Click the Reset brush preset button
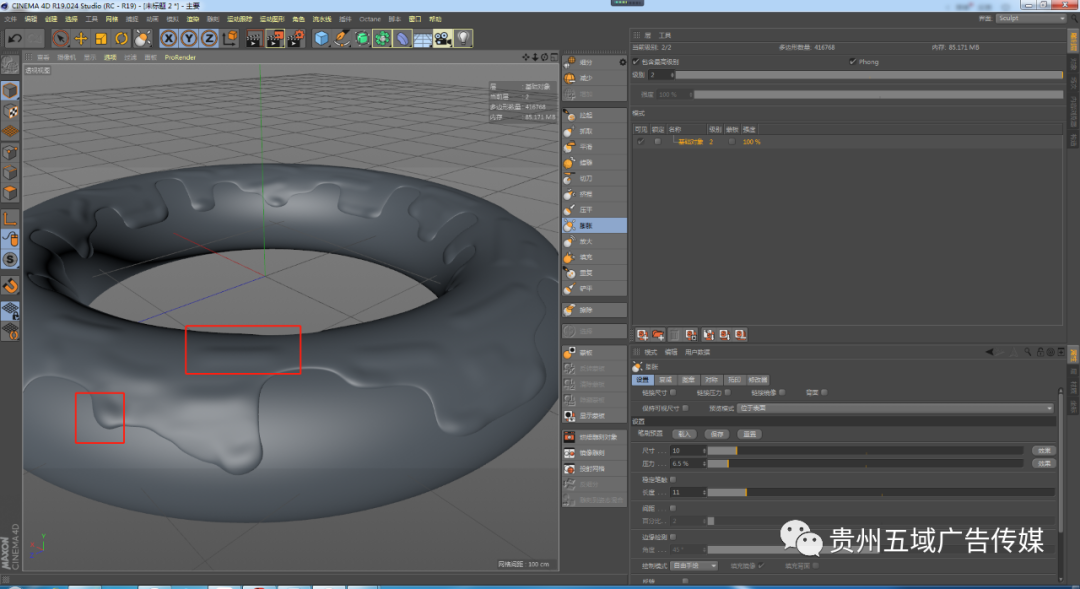 tap(749, 434)
